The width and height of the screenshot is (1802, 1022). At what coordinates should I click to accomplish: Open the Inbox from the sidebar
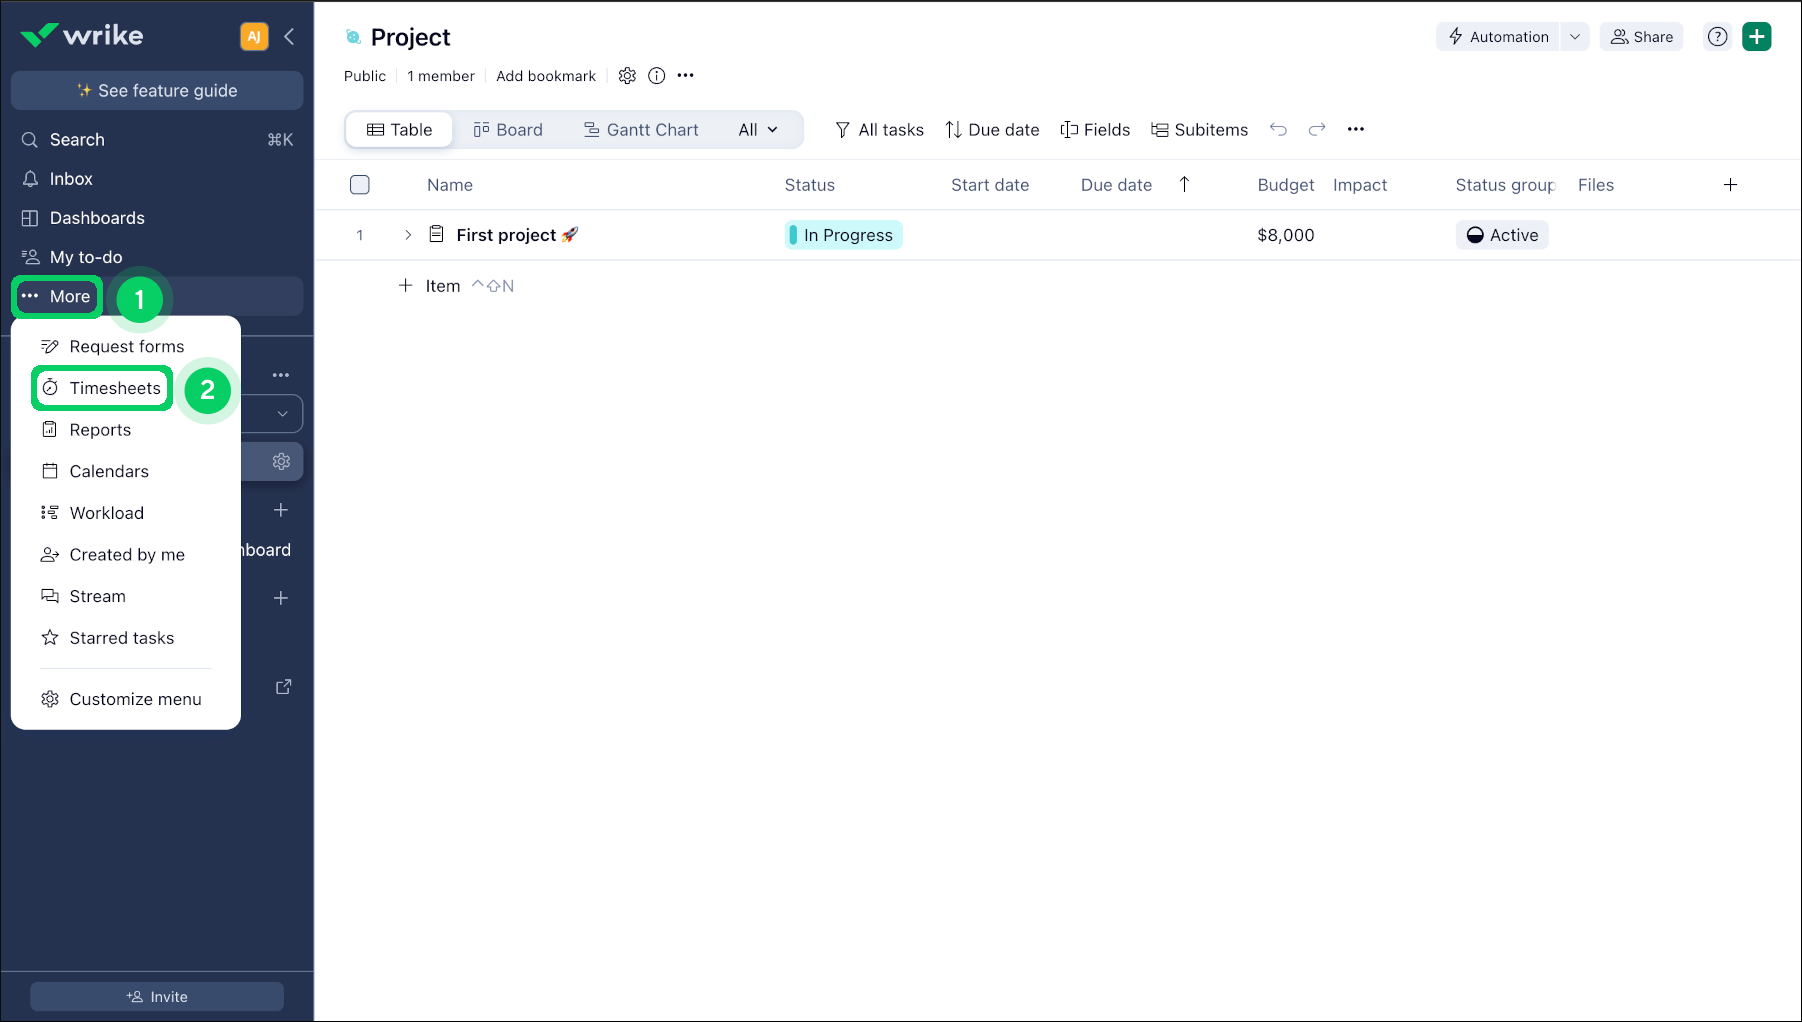[x=69, y=178]
